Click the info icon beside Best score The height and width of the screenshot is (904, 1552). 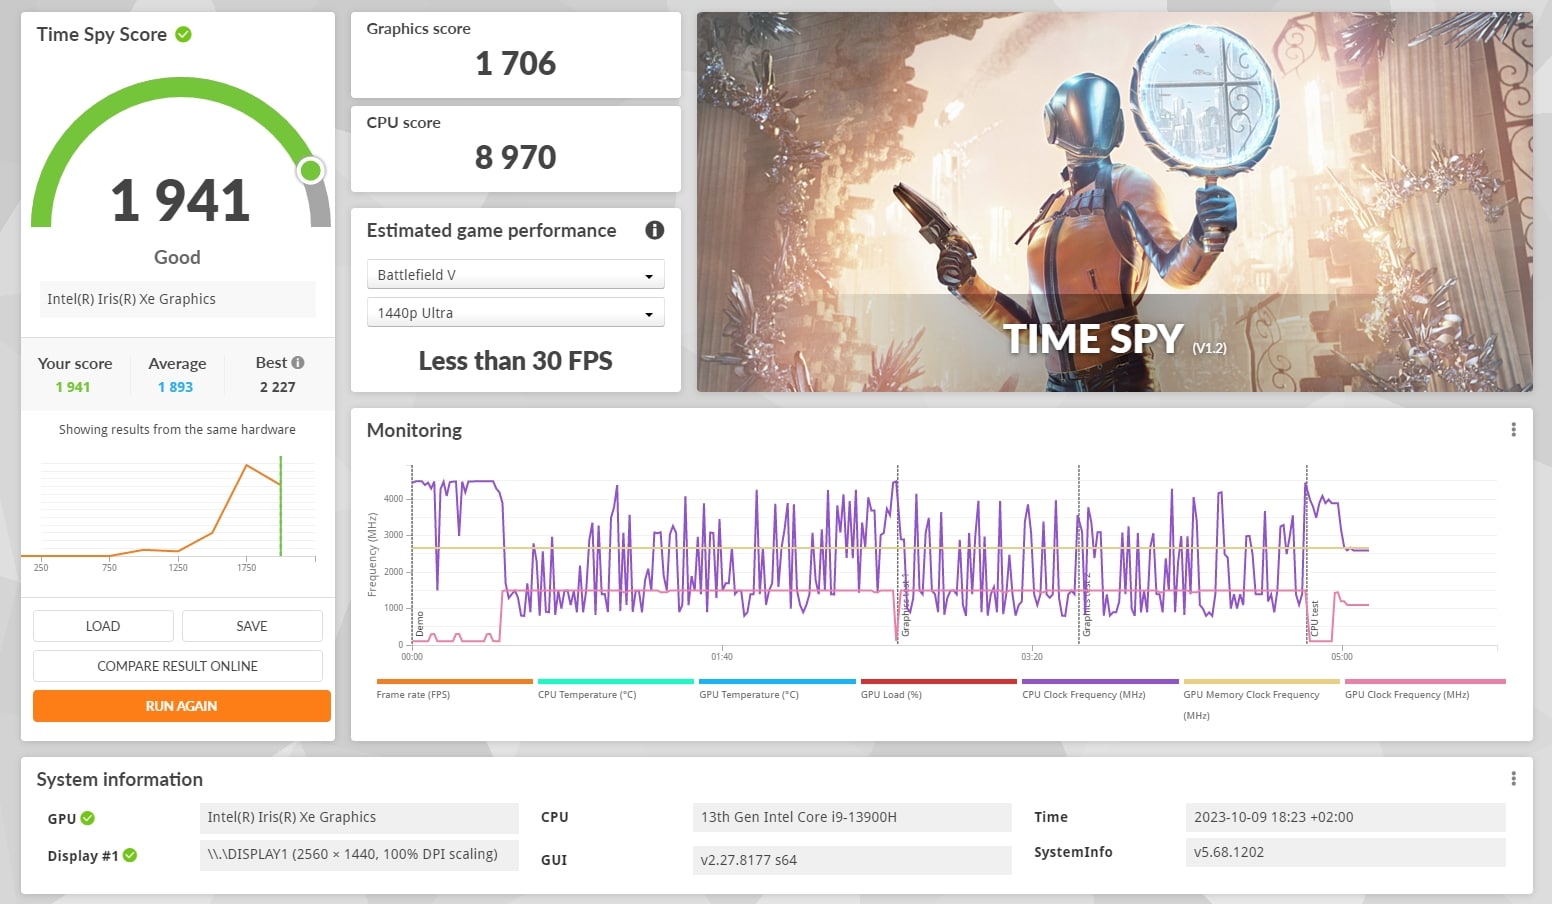pyautogui.click(x=298, y=363)
